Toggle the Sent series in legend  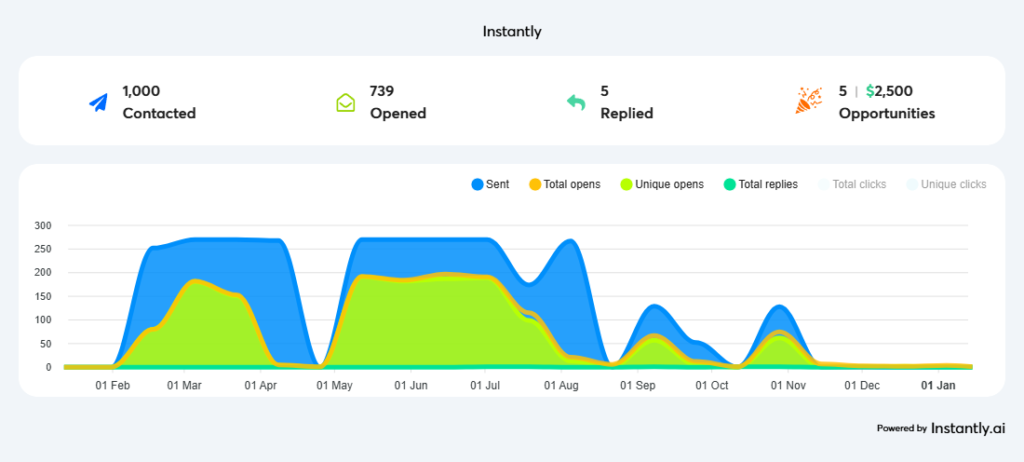coord(490,184)
